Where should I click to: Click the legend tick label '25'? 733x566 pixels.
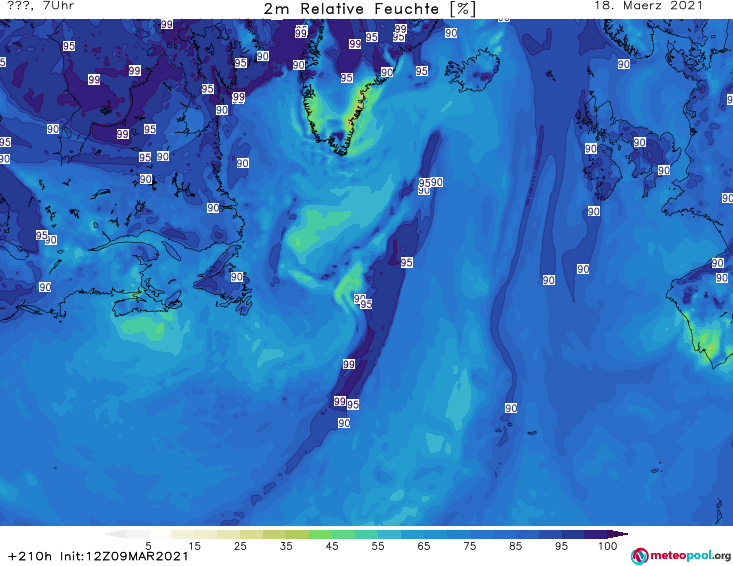240,546
